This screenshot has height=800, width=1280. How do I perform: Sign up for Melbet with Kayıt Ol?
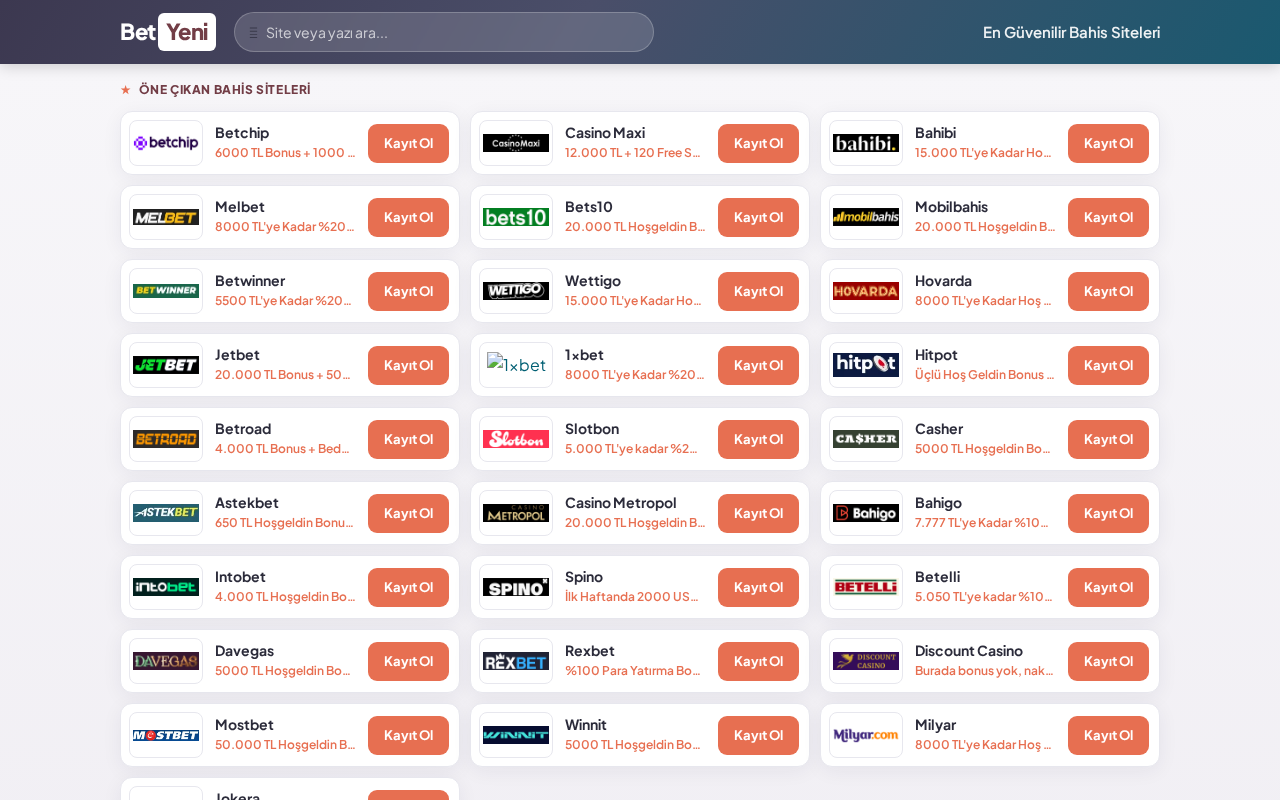point(408,217)
